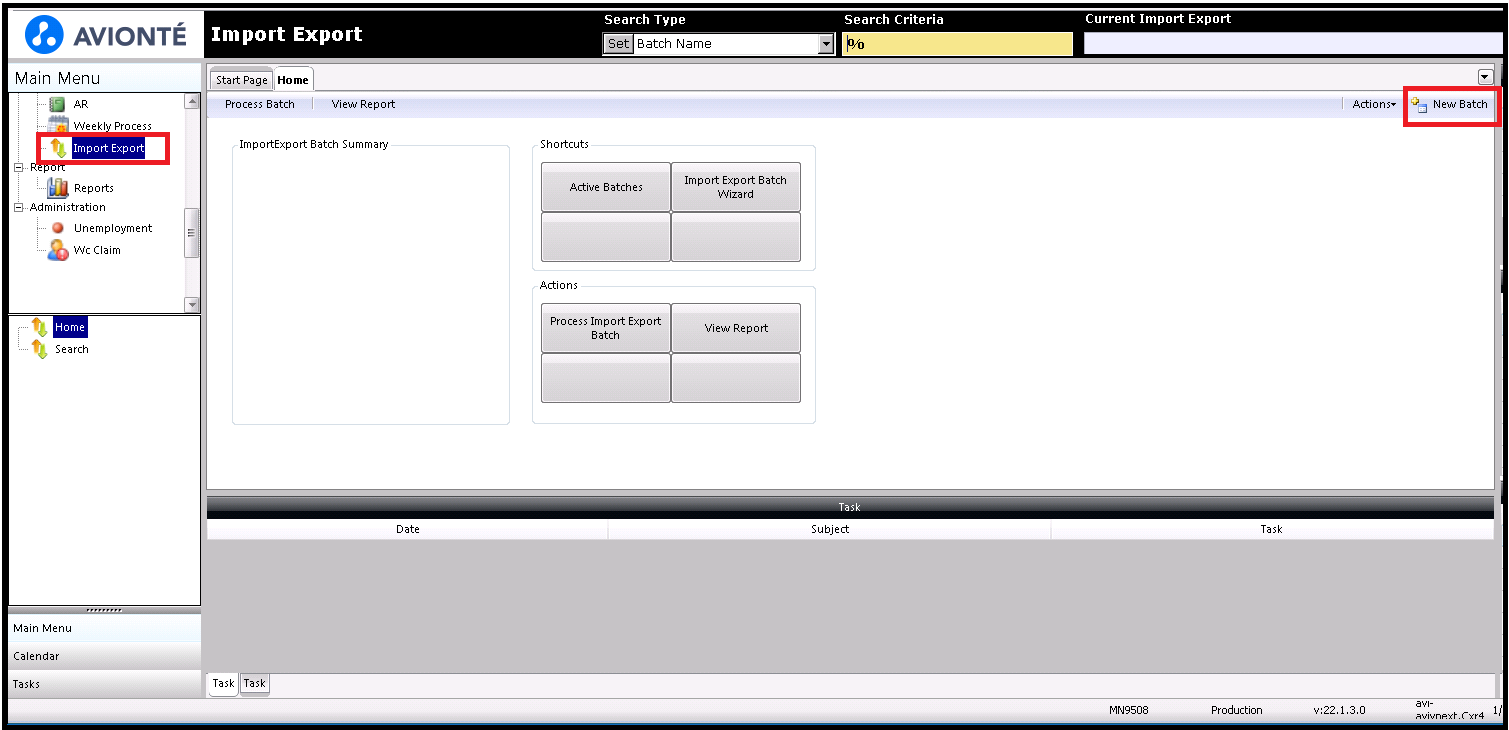Open AR in the Main Menu
The height and width of the screenshot is (730, 1509).
coord(81,104)
